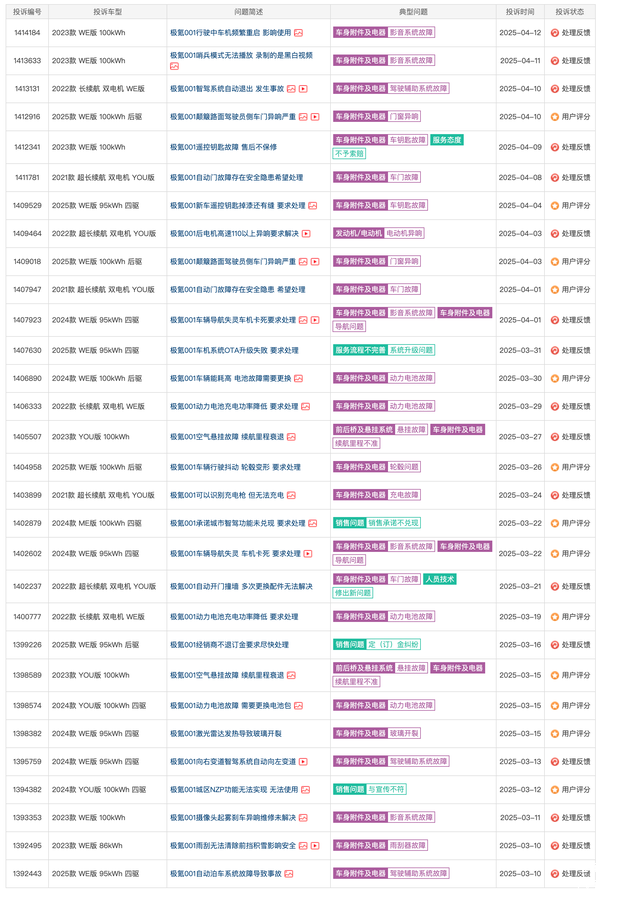The width and height of the screenshot is (630, 897).
Task: Open image icon for complaint 1414184
Action: coord(298,33)
